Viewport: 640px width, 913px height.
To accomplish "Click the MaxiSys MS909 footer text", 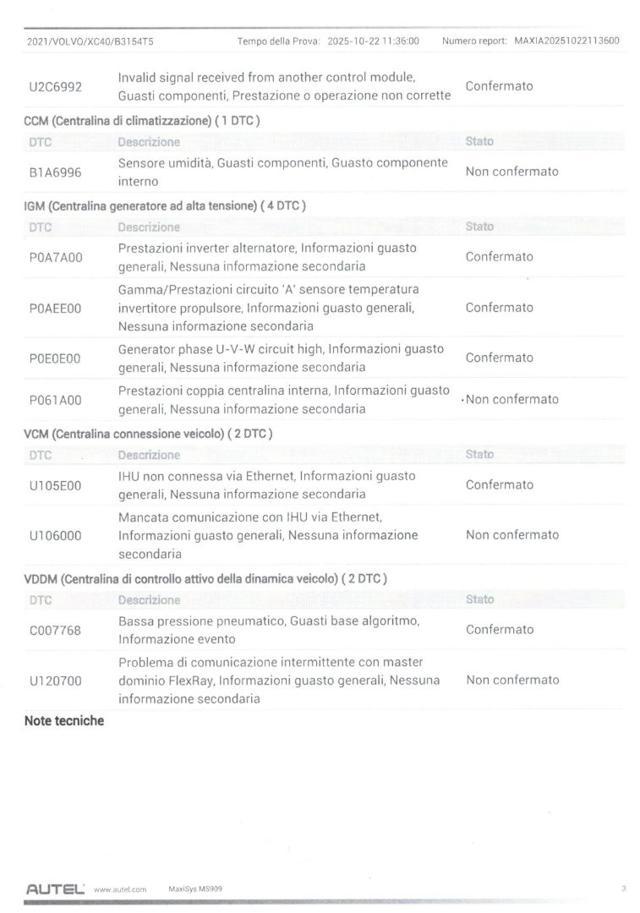I will coord(195,889).
